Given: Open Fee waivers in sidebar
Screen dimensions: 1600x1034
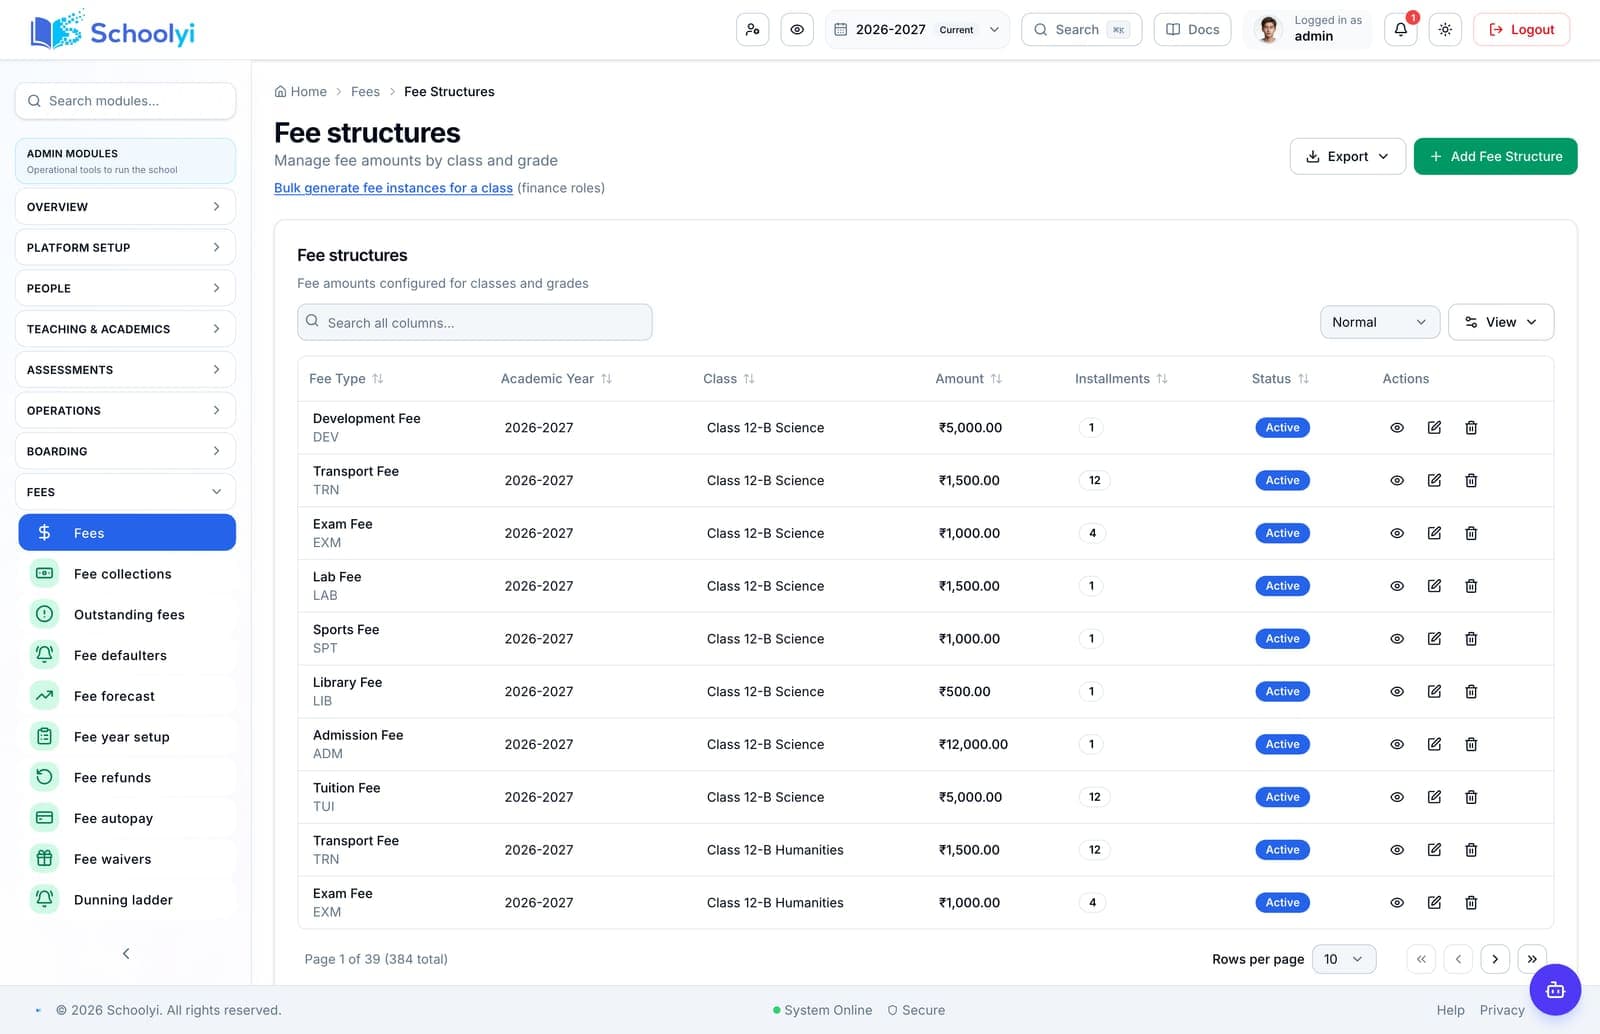Looking at the screenshot, I should point(127,859).
